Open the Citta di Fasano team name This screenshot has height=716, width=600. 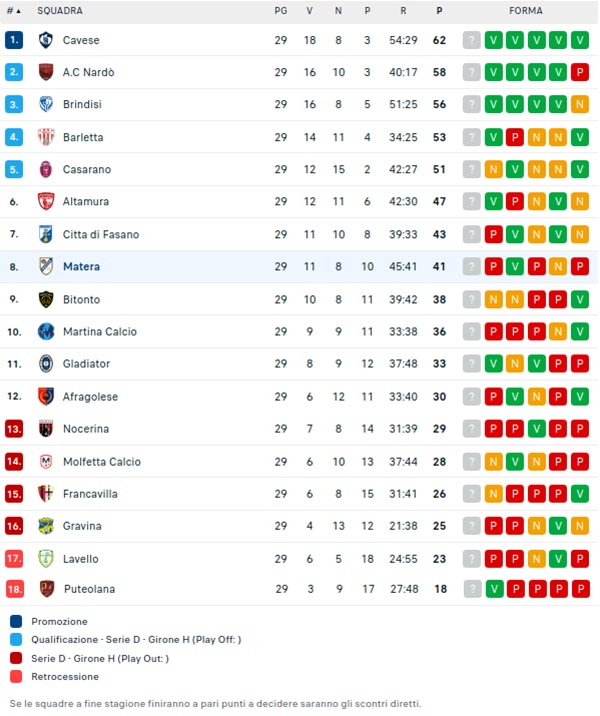pos(101,235)
